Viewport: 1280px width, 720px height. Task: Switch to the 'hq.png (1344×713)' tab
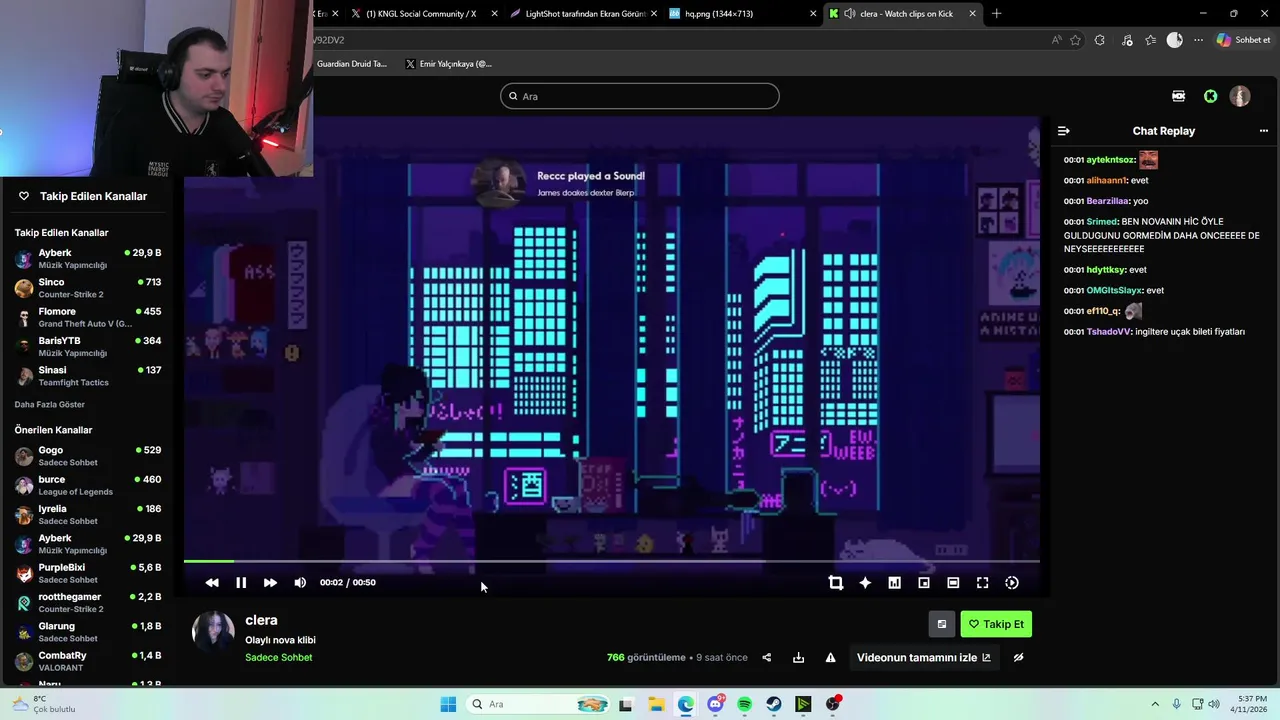pyautogui.click(x=743, y=14)
